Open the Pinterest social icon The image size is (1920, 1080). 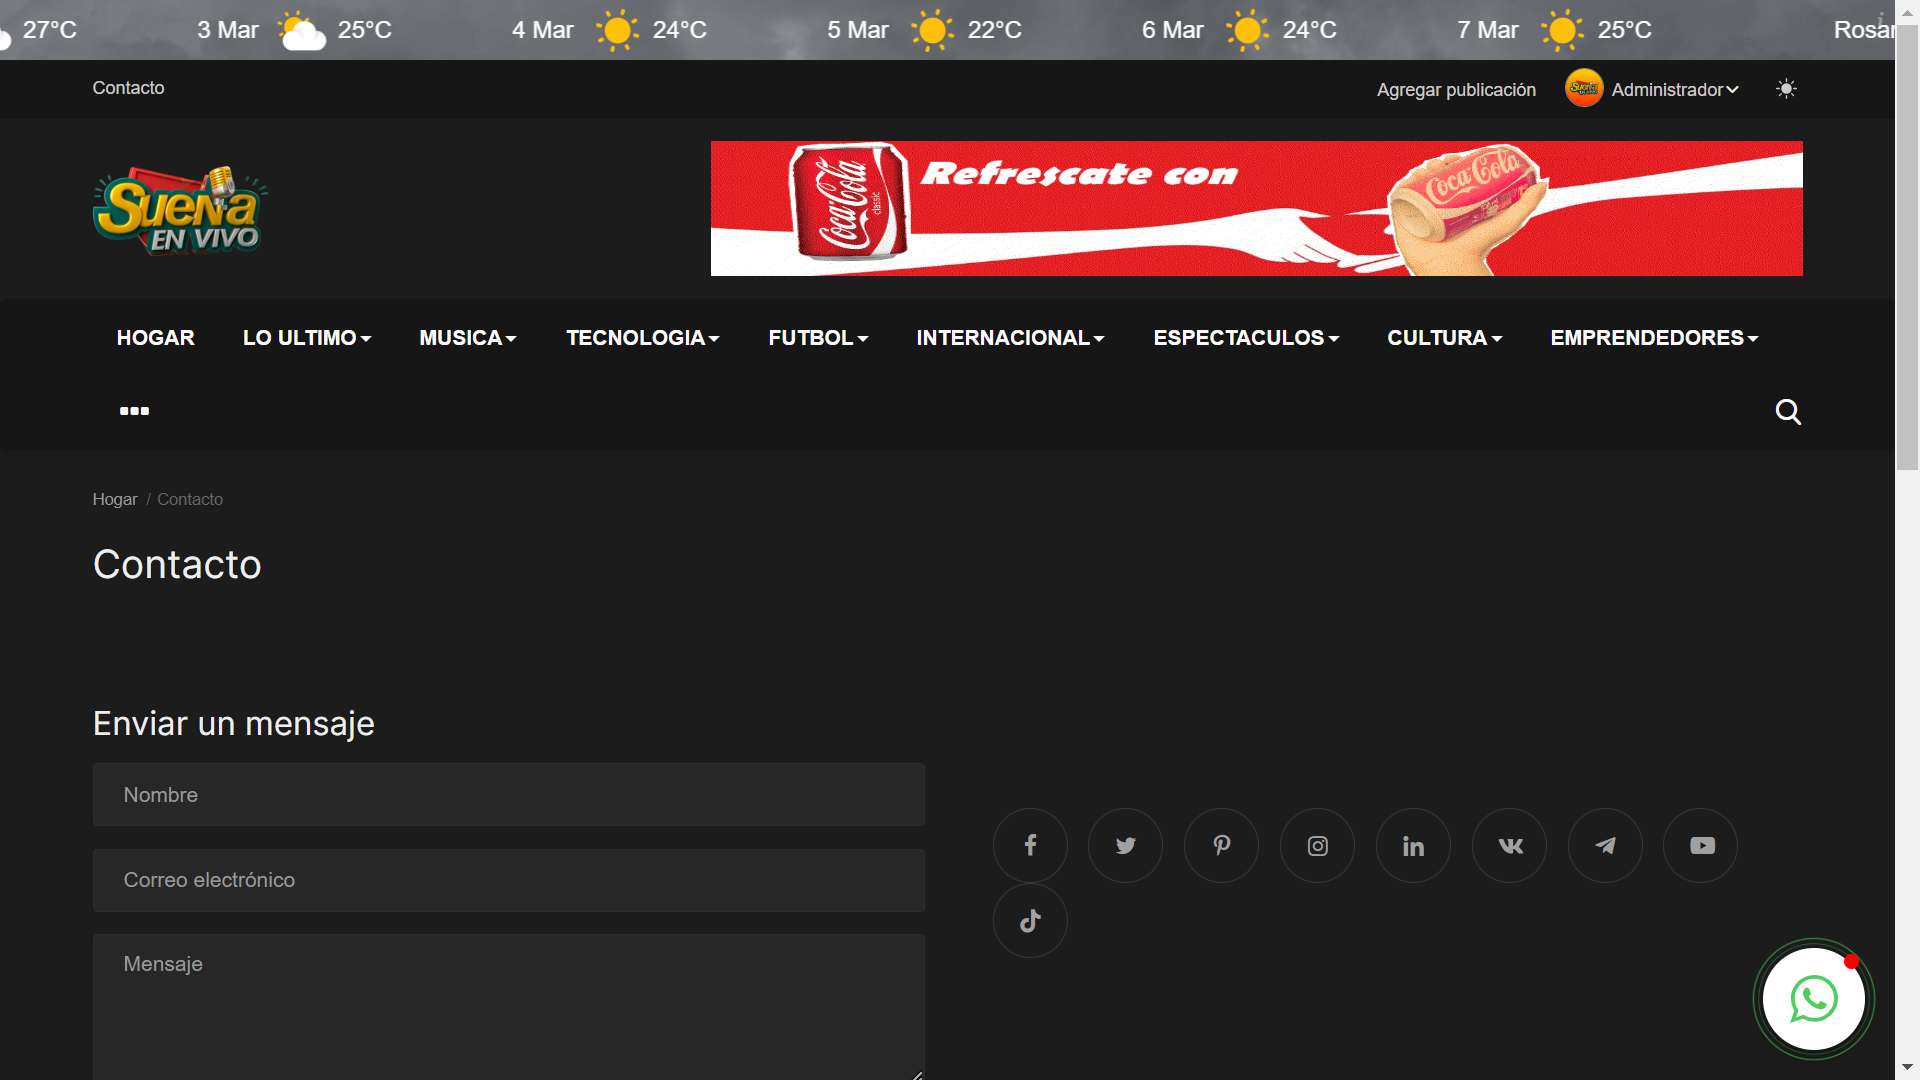coord(1222,846)
